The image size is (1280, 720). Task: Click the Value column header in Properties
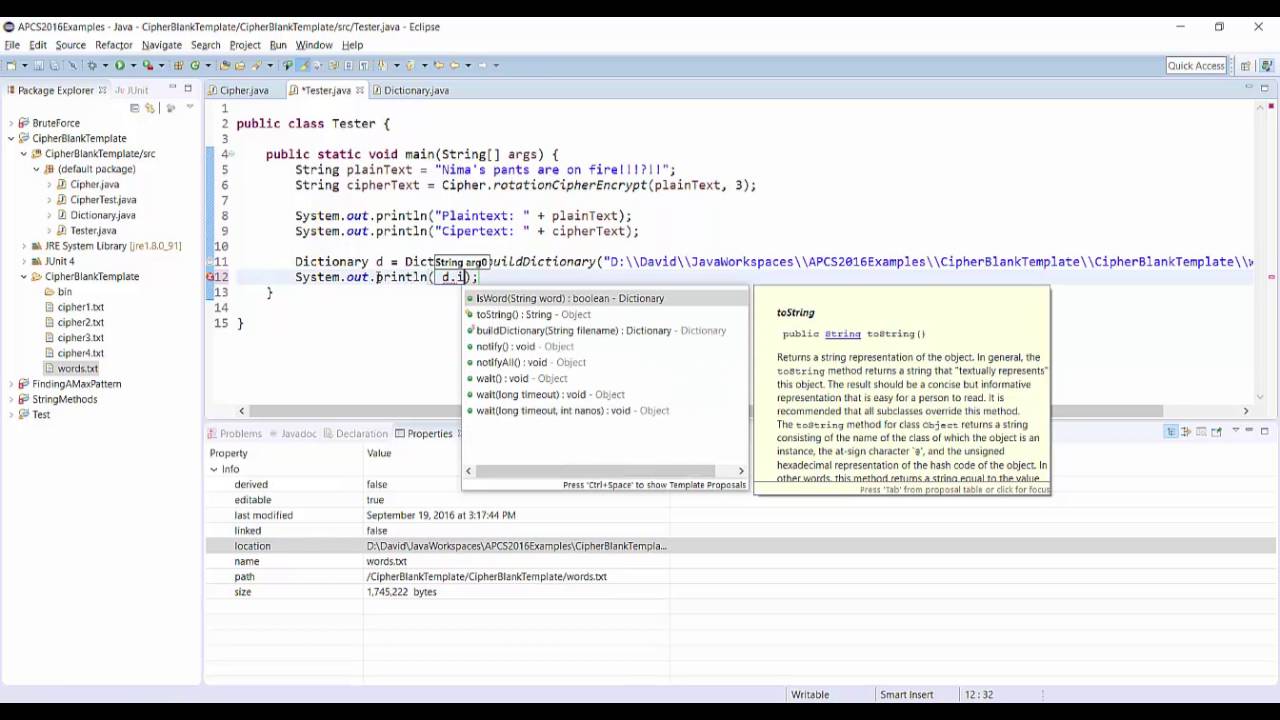[379, 453]
